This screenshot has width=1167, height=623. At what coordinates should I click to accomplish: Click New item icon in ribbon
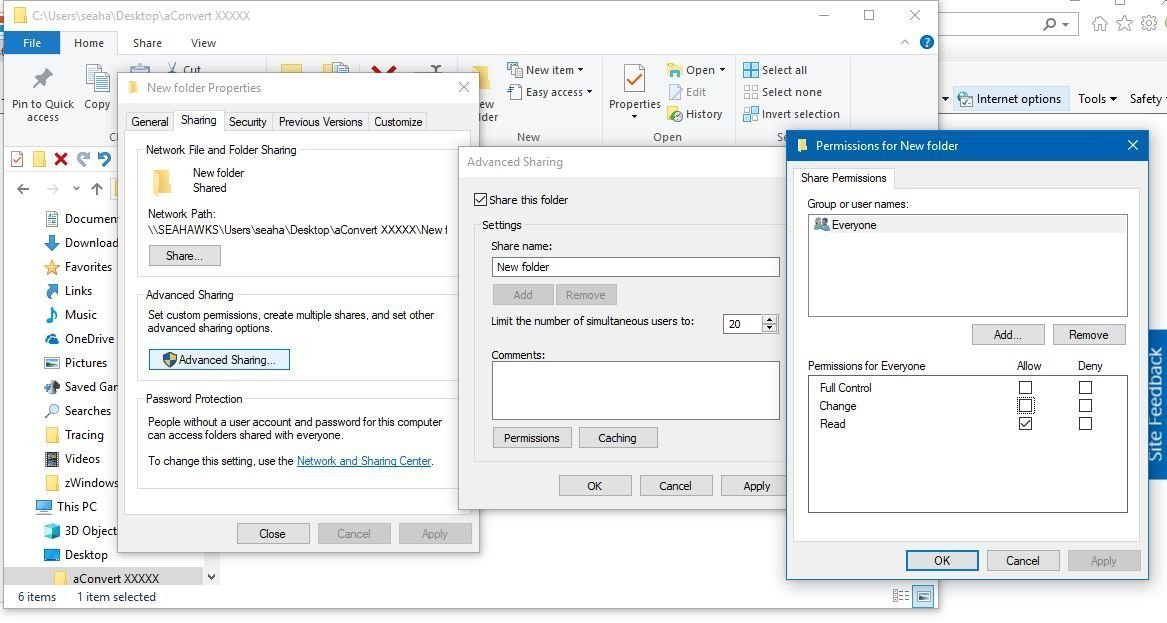pyautogui.click(x=514, y=70)
